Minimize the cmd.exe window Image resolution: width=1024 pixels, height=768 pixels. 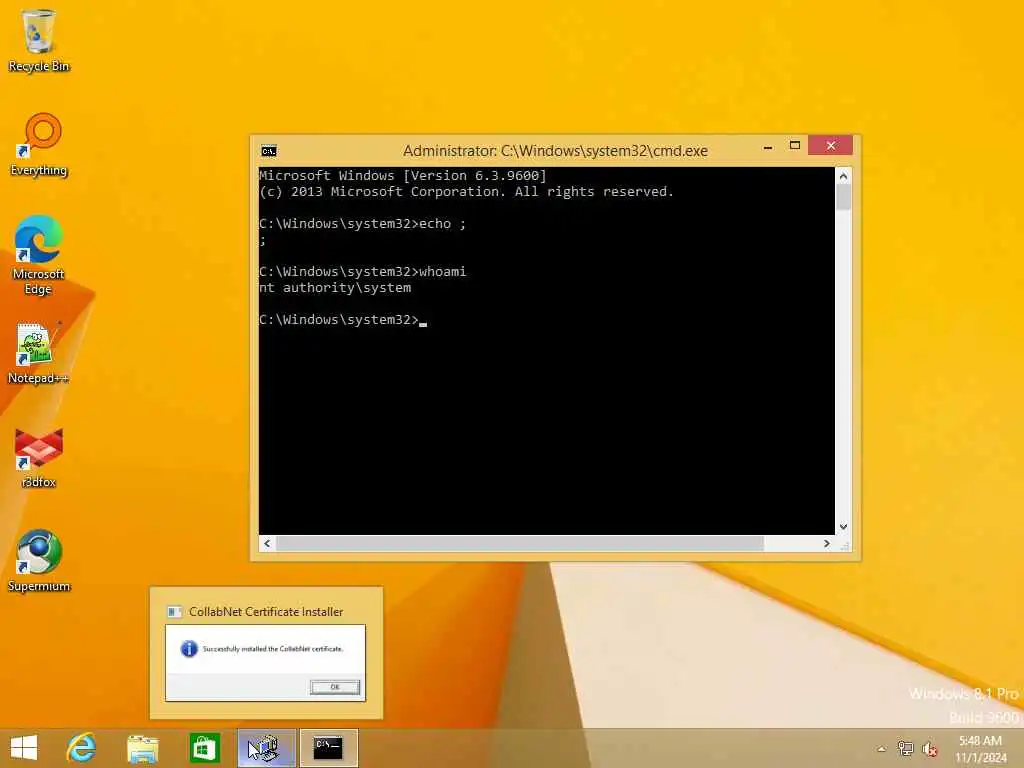point(768,146)
